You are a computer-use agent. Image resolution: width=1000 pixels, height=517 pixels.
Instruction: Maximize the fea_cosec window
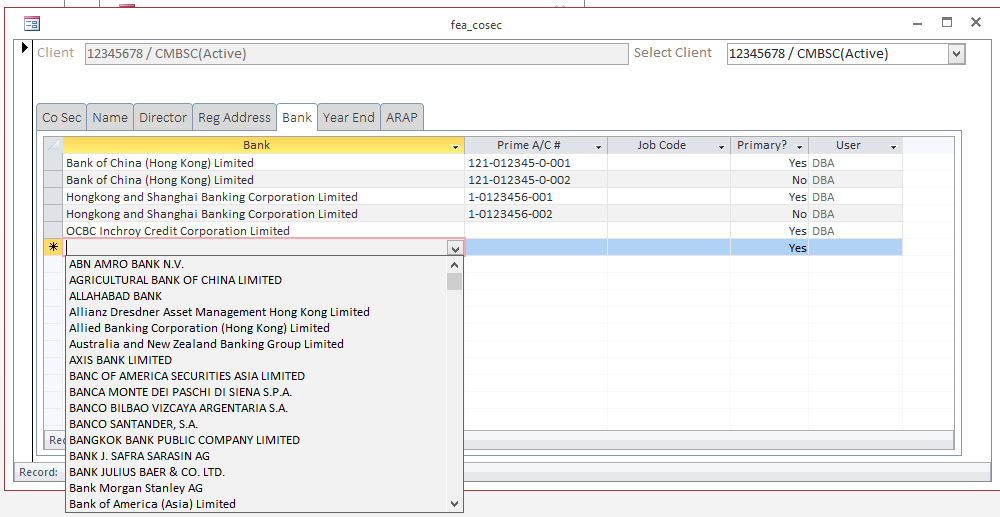947,22
